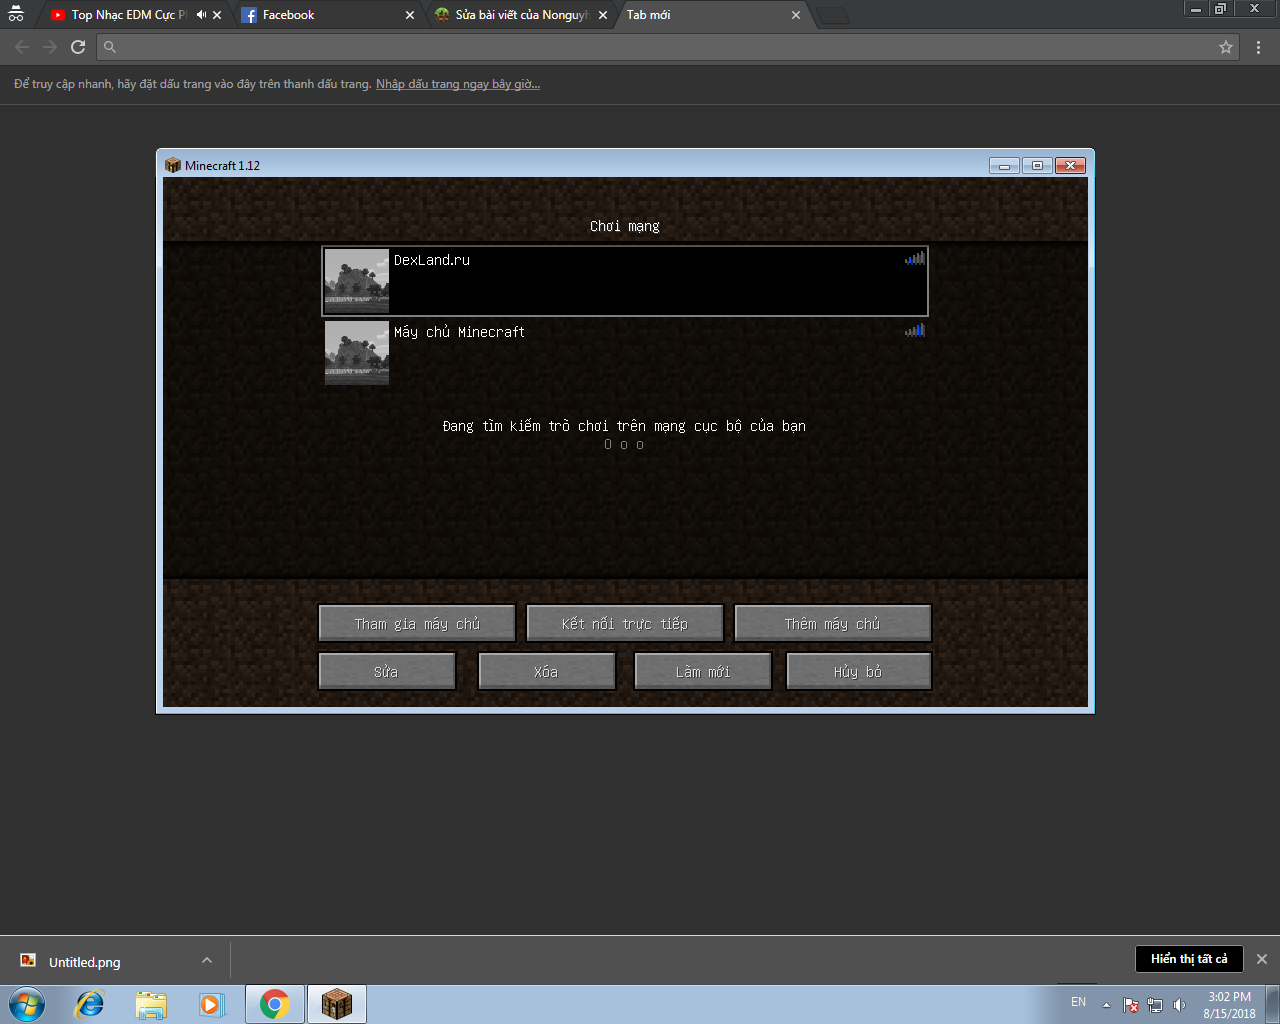Reload the current Chrome page
Image resolution: width=1280 pixels, height=1024 pixels.
(x=78, y=47)
